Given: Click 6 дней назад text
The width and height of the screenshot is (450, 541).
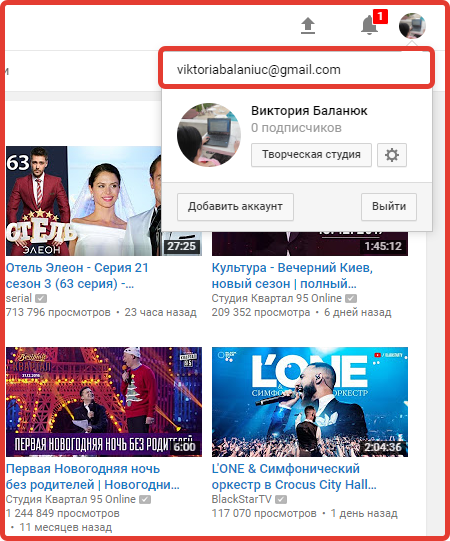Looking at the screenshot, I should tap(358, 312).
